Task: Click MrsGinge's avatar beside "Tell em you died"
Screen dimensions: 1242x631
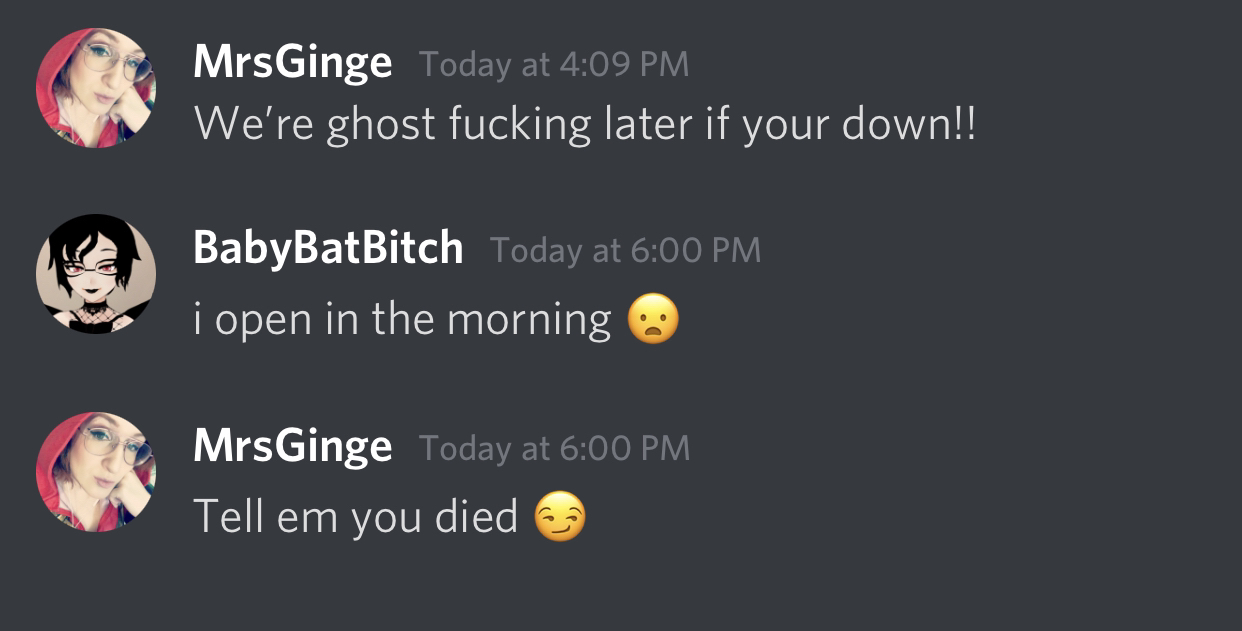Action: [x=96, y=472]
